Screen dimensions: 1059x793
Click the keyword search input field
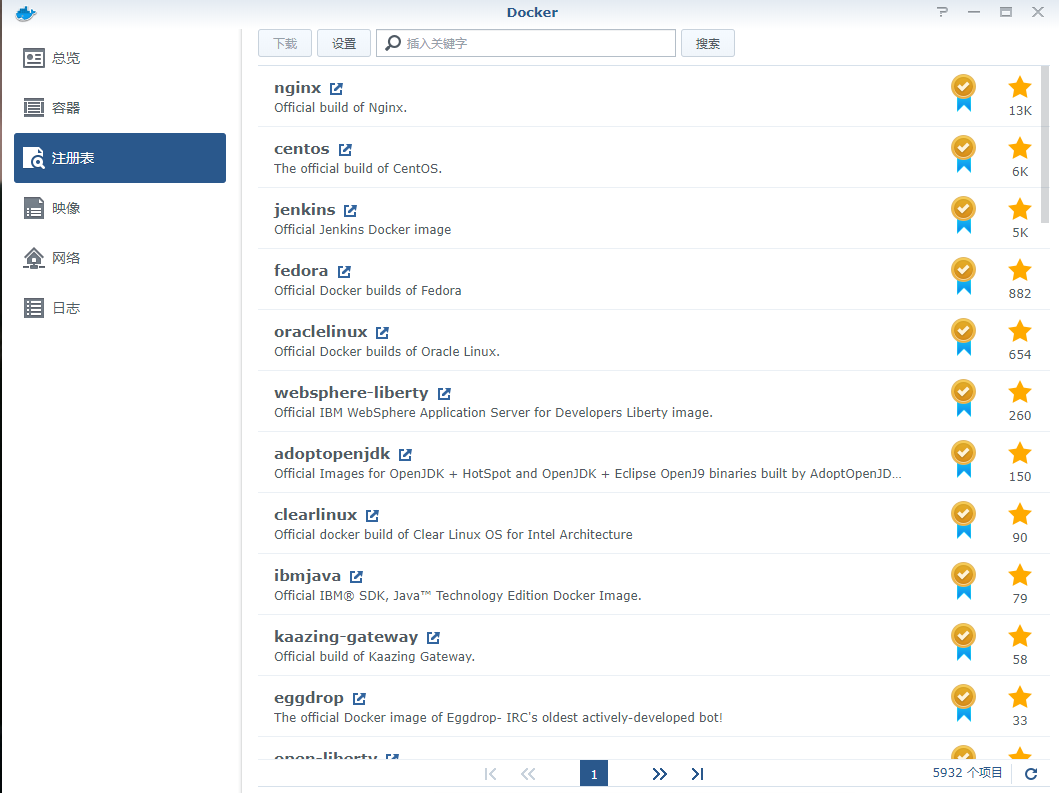point(525,43)
